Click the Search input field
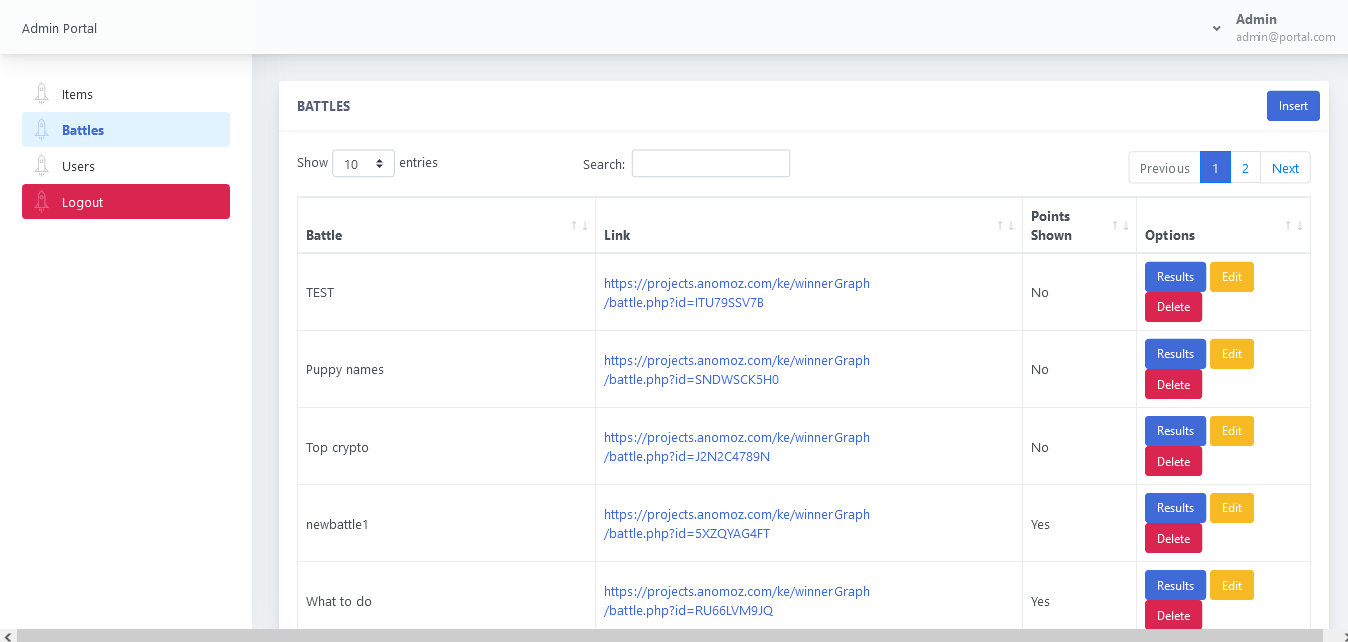This screenshot has width=1348, height=642. (x=710, y=164)
